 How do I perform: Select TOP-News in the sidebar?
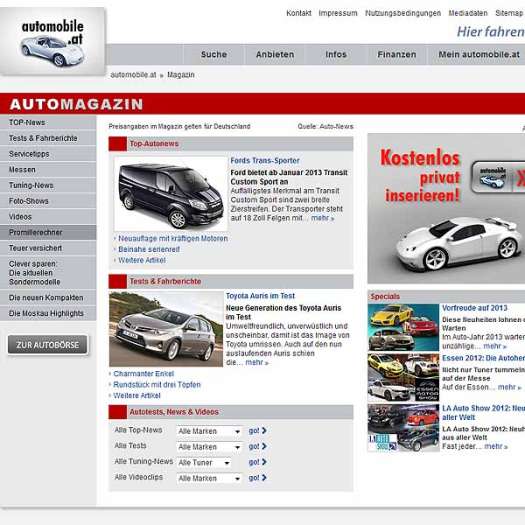pos(48,123)
